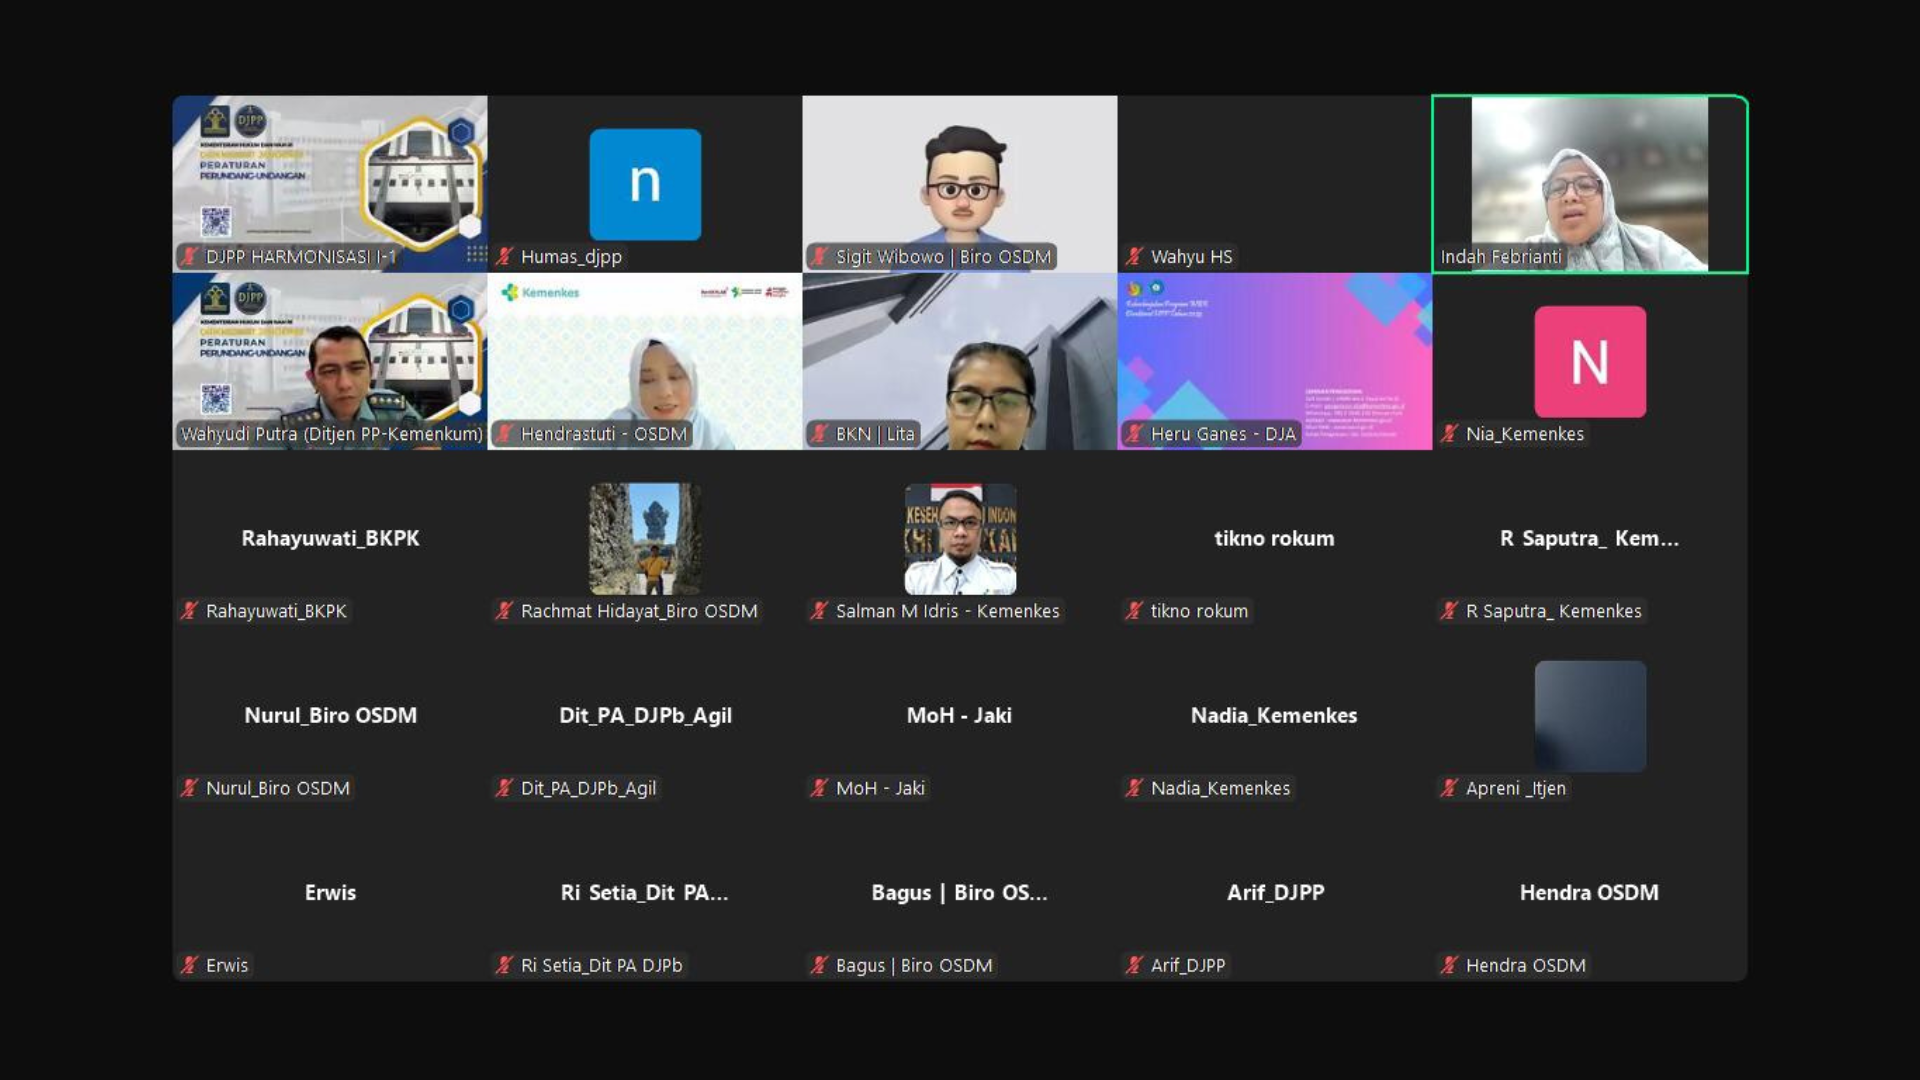Select Heru Ganes - DJA purple tile
Viewport: 1920px width, 1080px height.
pyautogui.click(x=1275, y=361)
